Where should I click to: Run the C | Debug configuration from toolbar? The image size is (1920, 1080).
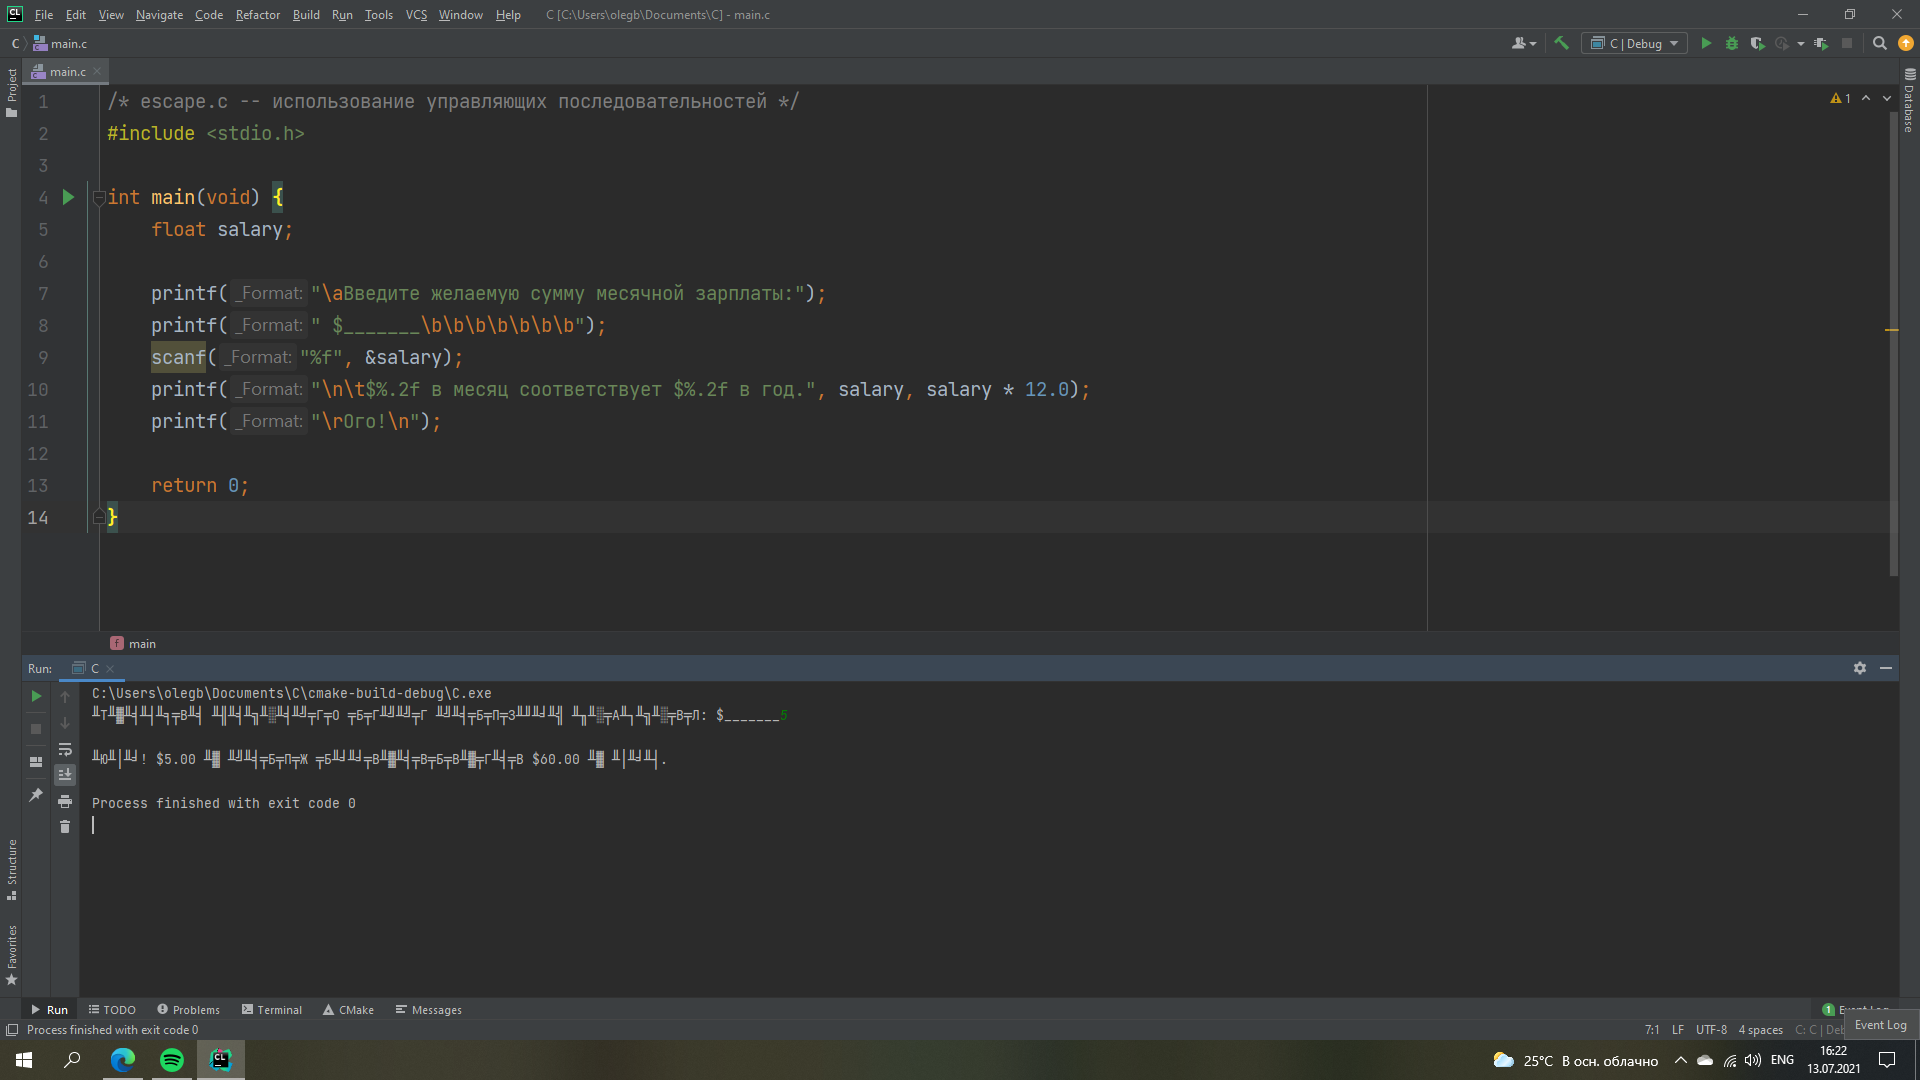(1706, 43)
